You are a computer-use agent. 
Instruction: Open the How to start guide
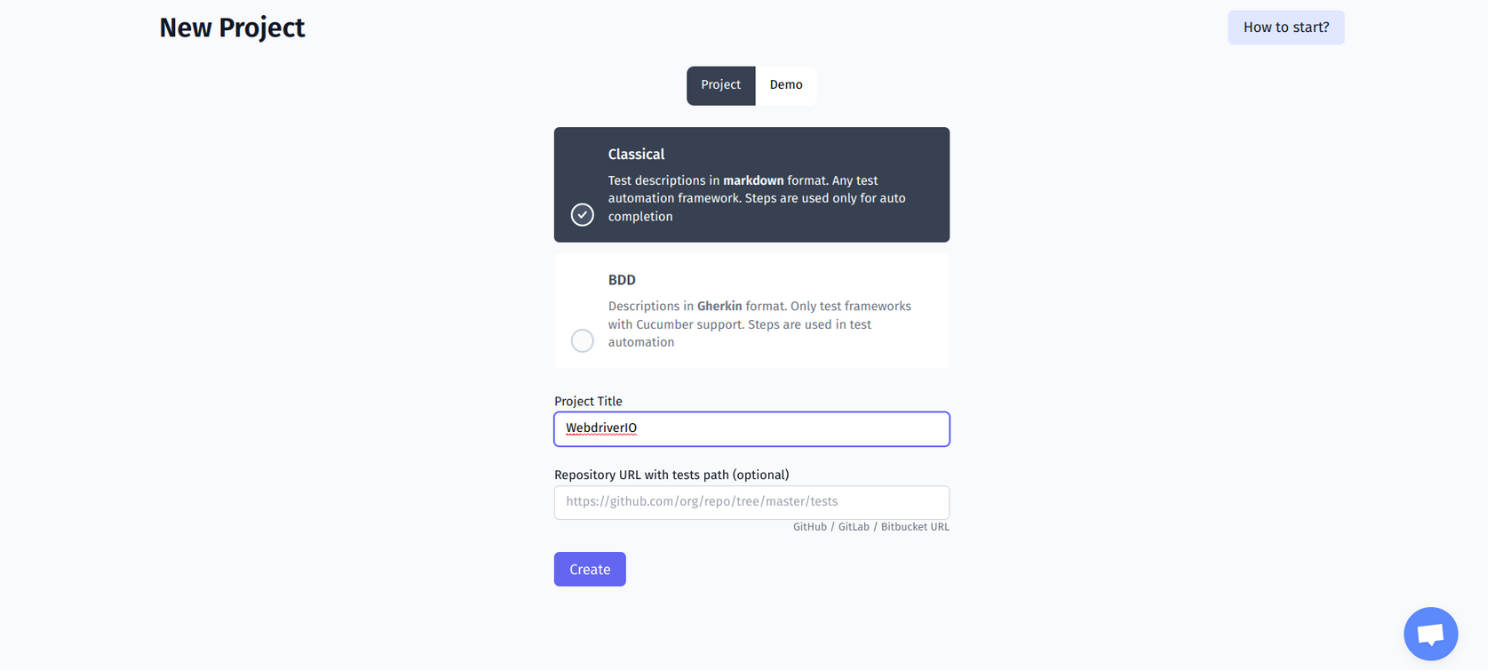[1286, 27]
